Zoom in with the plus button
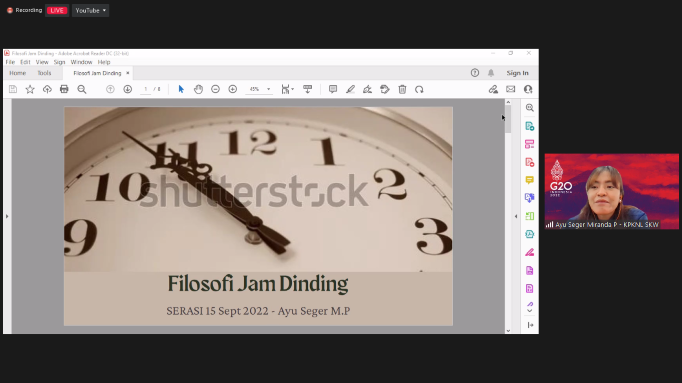The height and width of the screenshot is (383, 682). [233, 89]
